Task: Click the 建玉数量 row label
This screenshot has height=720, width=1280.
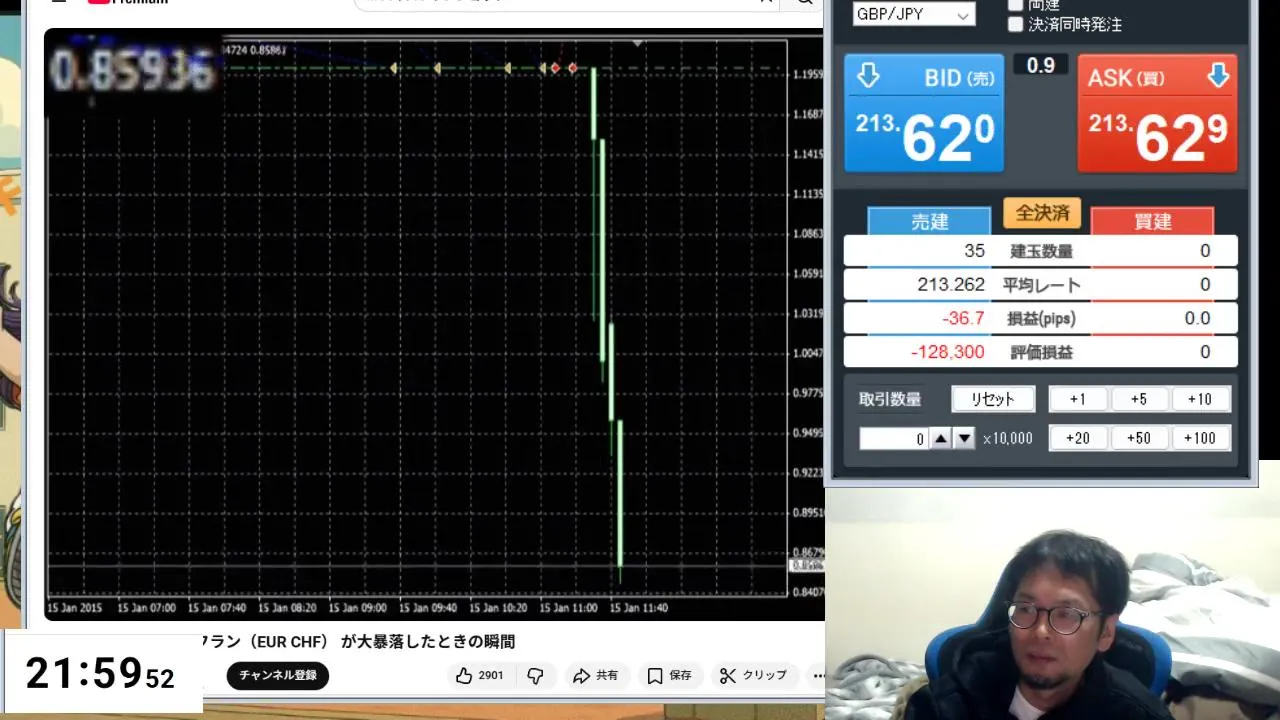Action: coord(1041,251)
